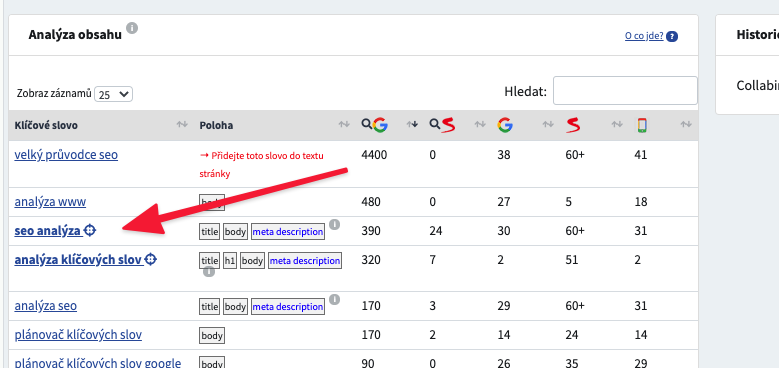Click info icon beside Analýza obsahu heading
This screenshot has width=779, height=368.
click(132, 28)
